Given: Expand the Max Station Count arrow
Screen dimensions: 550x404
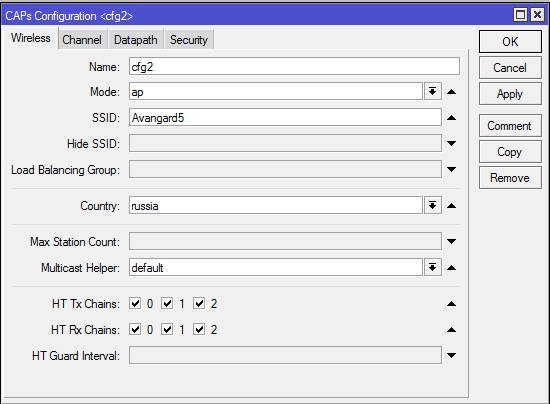Looking at the screenshot, I should [x=451, y=241].
